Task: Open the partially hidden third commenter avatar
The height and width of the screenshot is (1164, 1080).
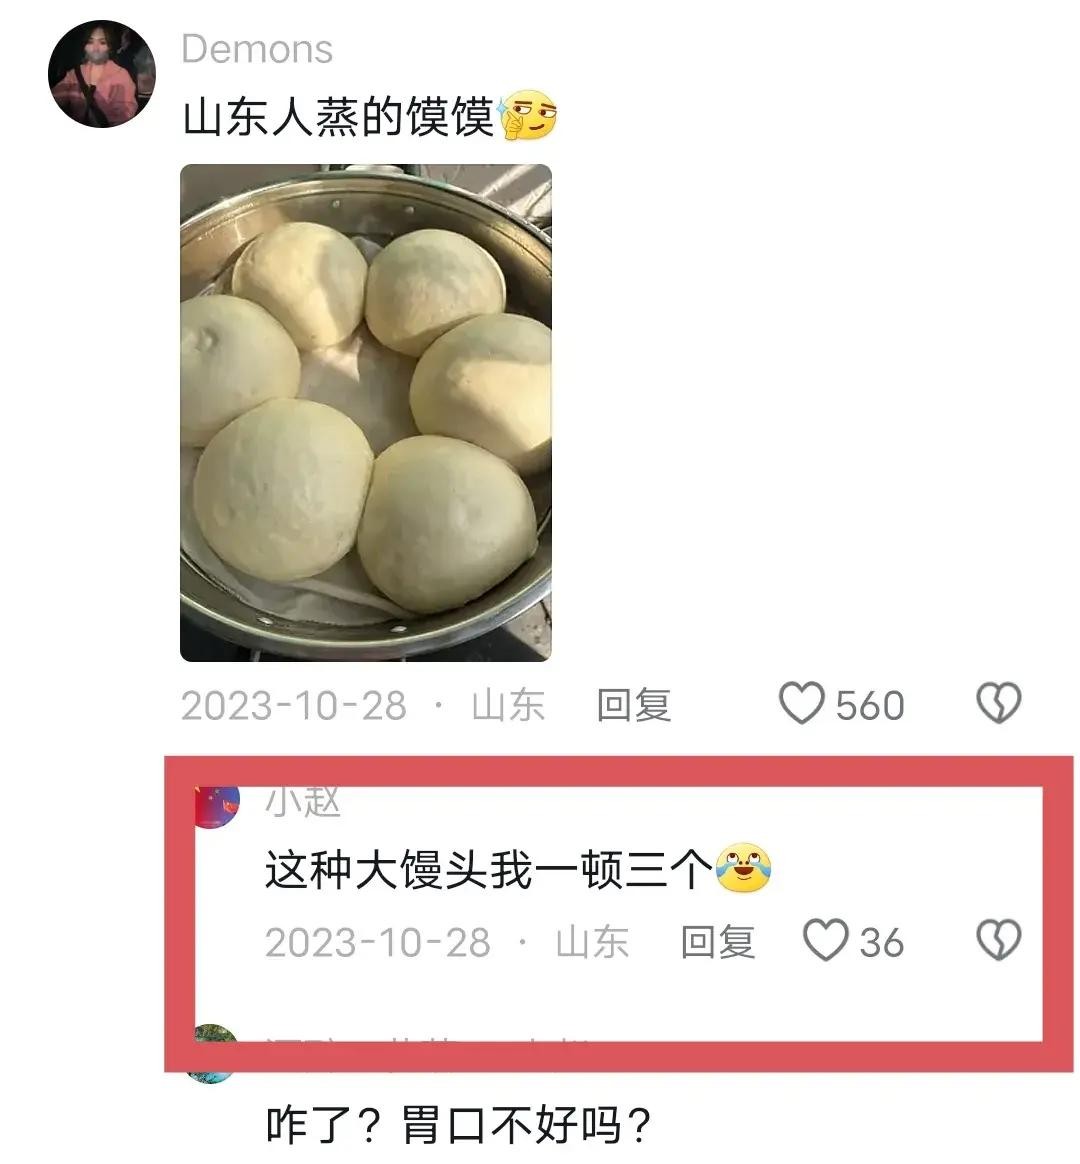Action: point(212,1053)
